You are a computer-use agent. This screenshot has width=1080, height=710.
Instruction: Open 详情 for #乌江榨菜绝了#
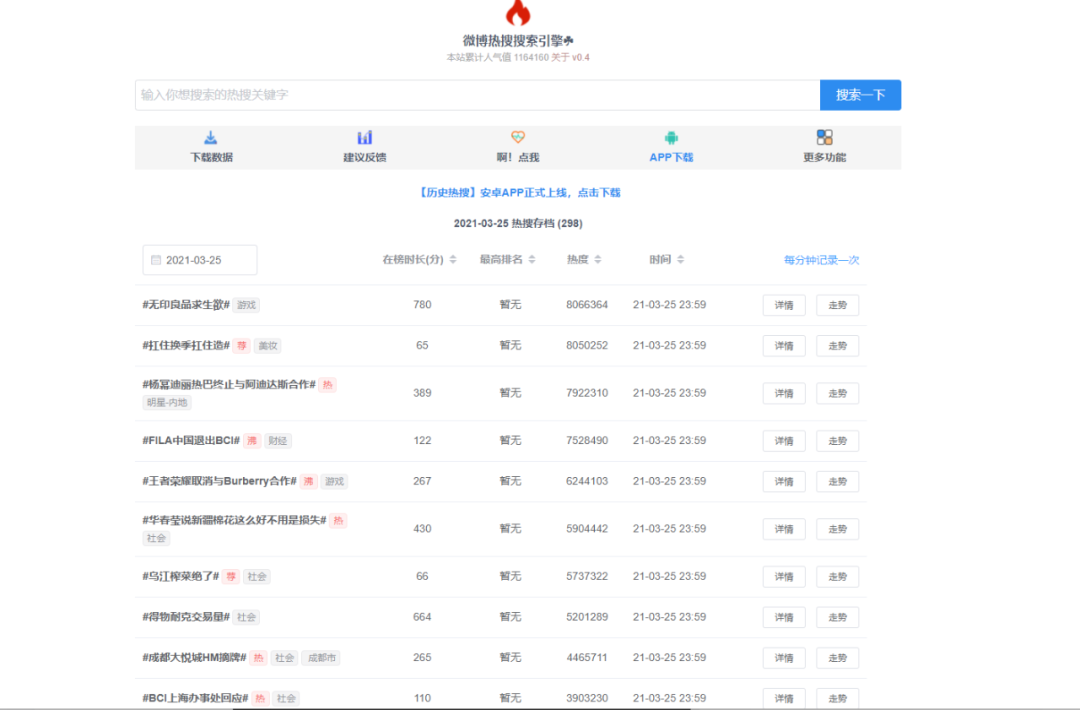coord(784,576)
